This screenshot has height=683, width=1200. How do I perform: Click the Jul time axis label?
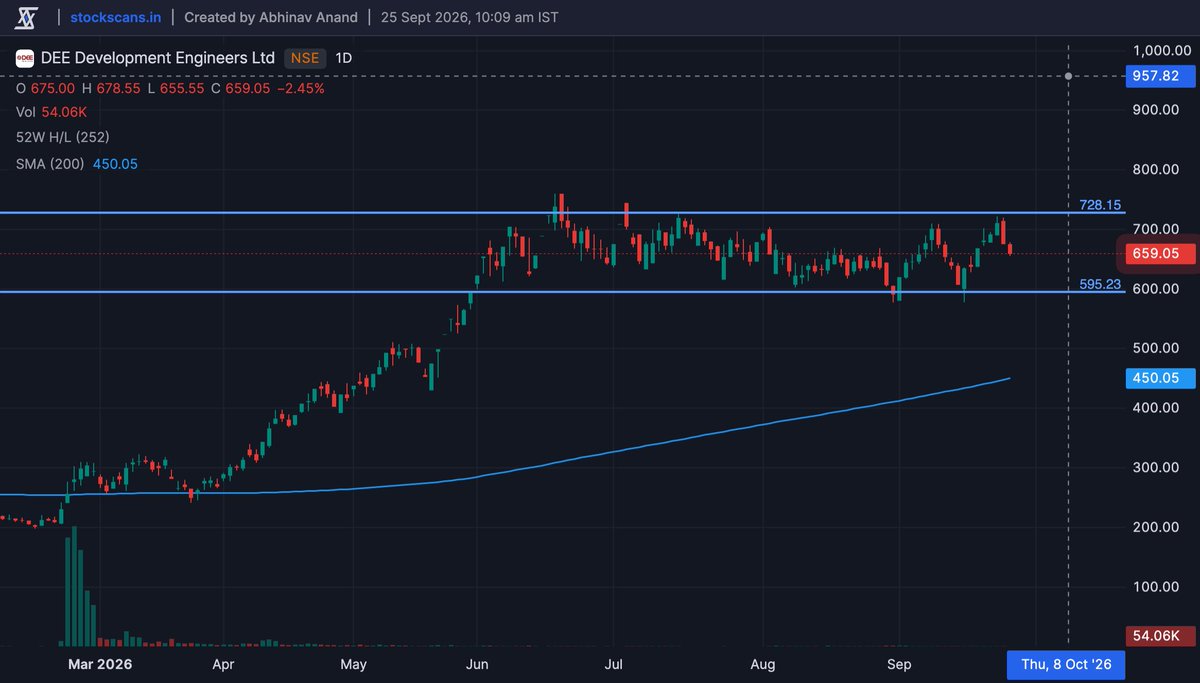(614, 664)
